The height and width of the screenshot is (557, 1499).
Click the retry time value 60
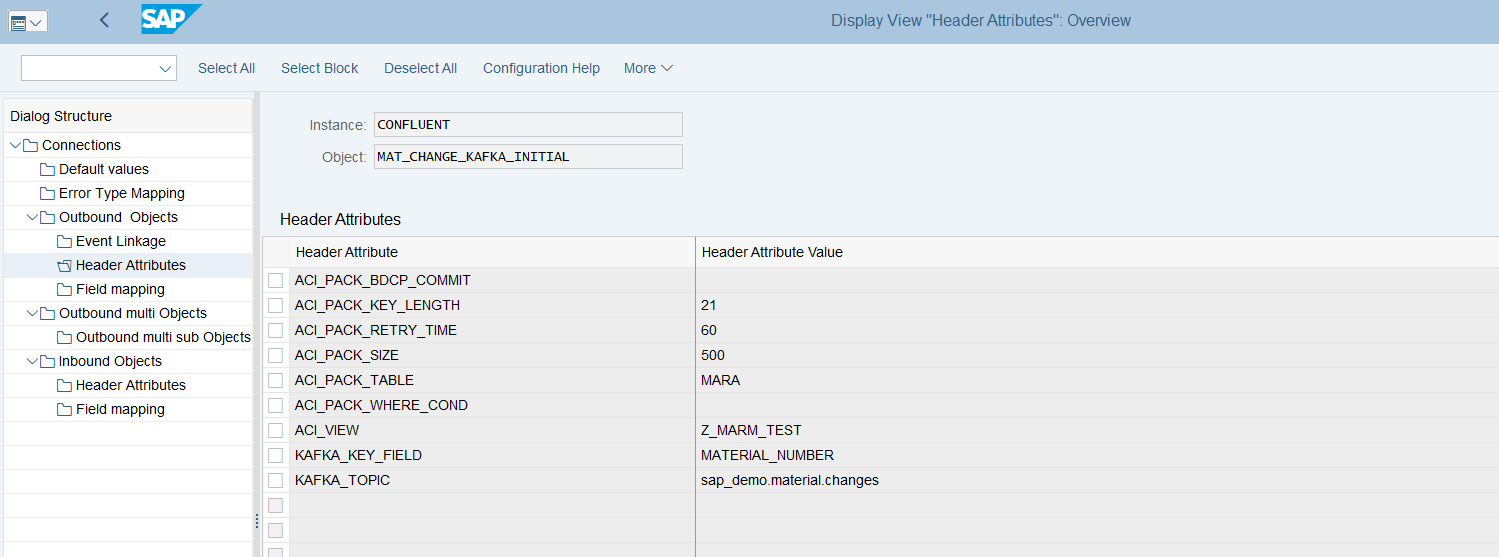[x=709, y=330]
